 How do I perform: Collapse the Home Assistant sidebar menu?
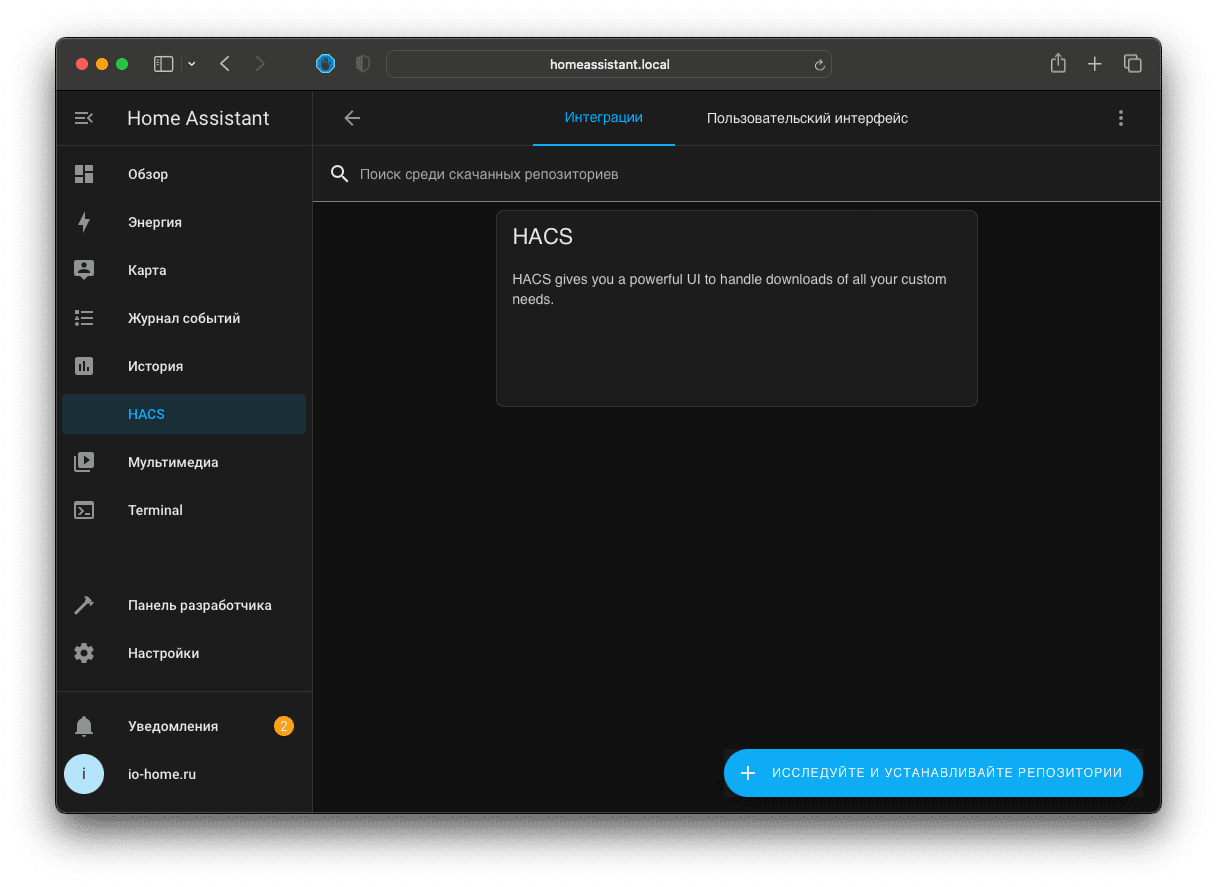[84, 118]
